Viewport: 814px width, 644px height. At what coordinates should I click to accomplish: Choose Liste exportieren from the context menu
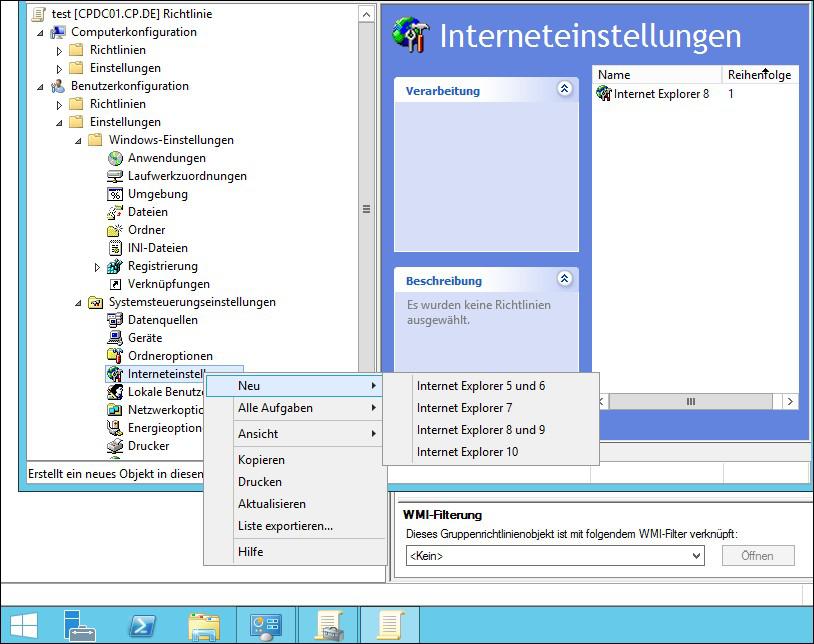(294, 526)
